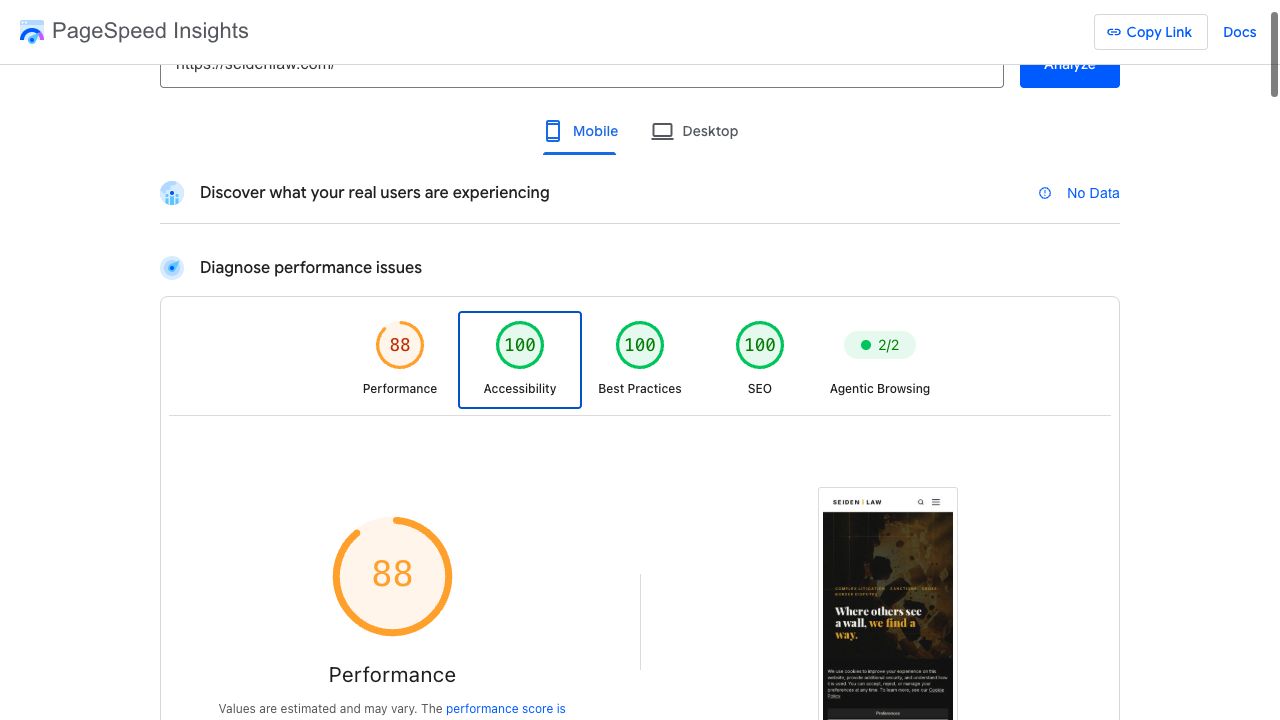Image resolution: width=1280 pixels, height=720 pixels.
Task: Click the URL input field
Action: point(581,75)
